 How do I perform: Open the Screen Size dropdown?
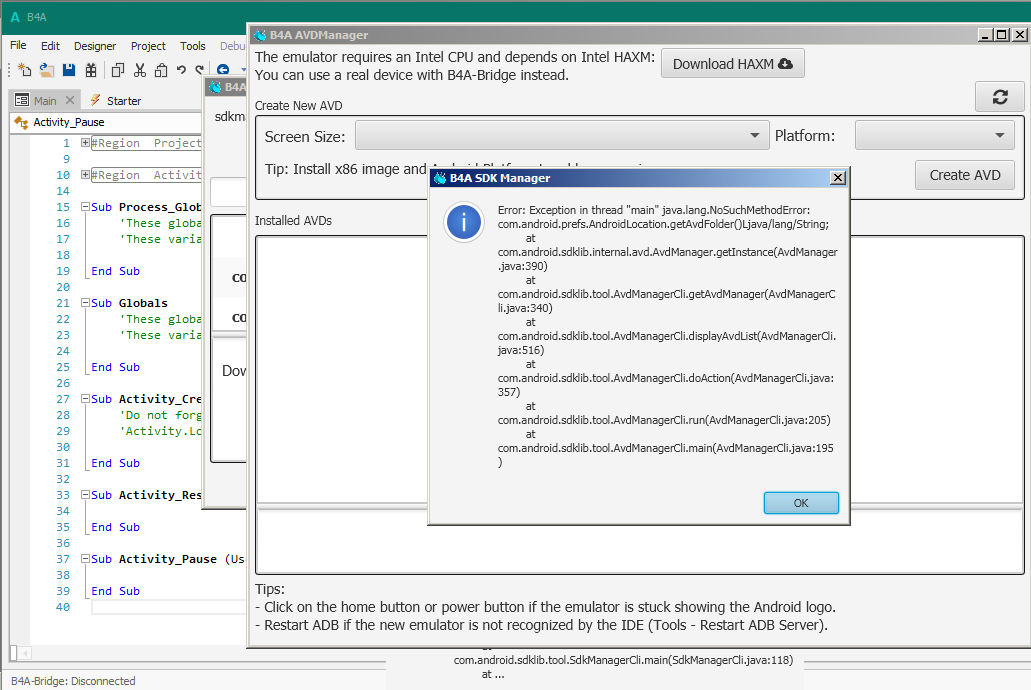click(562, 136)
